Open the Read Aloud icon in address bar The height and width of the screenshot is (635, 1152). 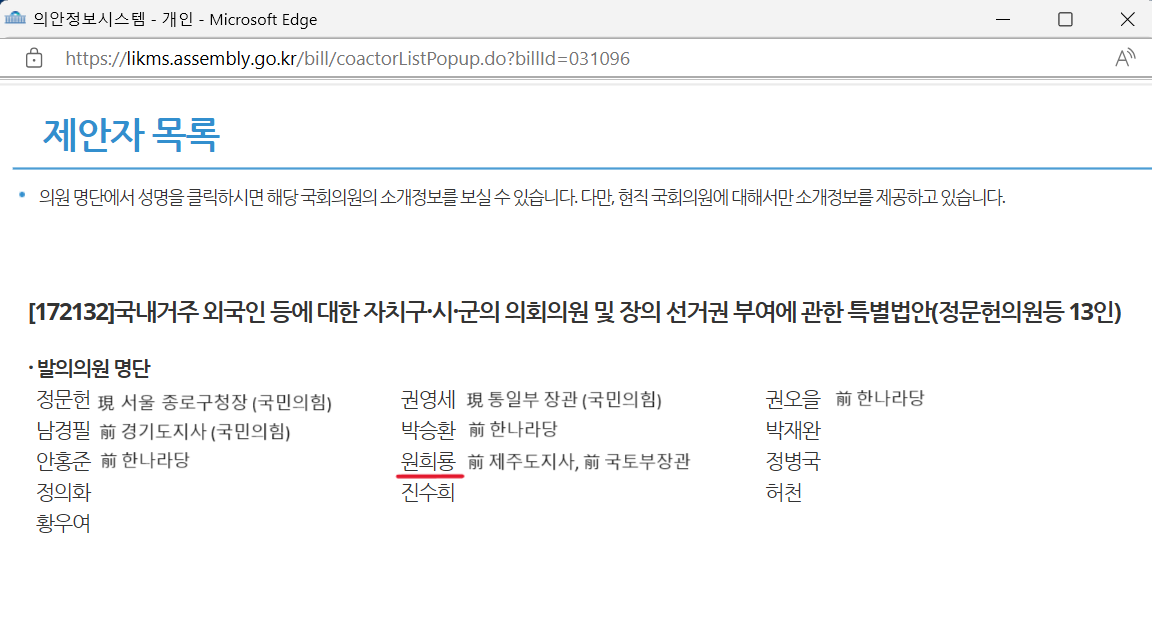1125,58
